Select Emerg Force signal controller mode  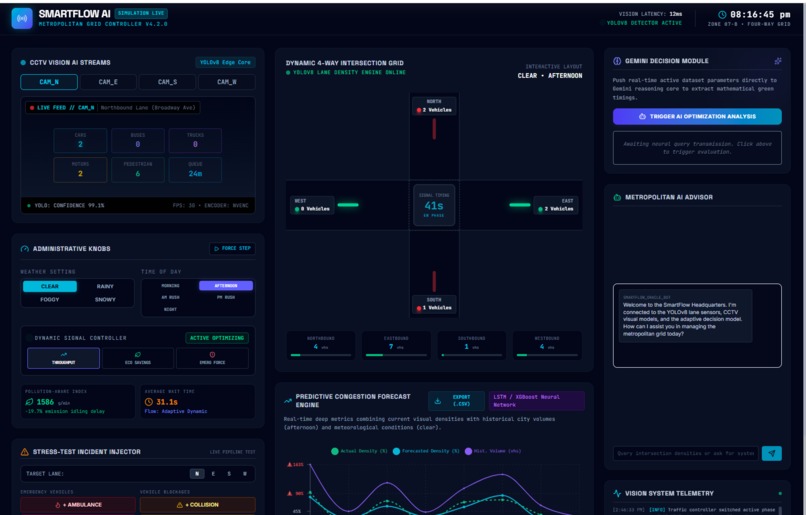point(212,358)
